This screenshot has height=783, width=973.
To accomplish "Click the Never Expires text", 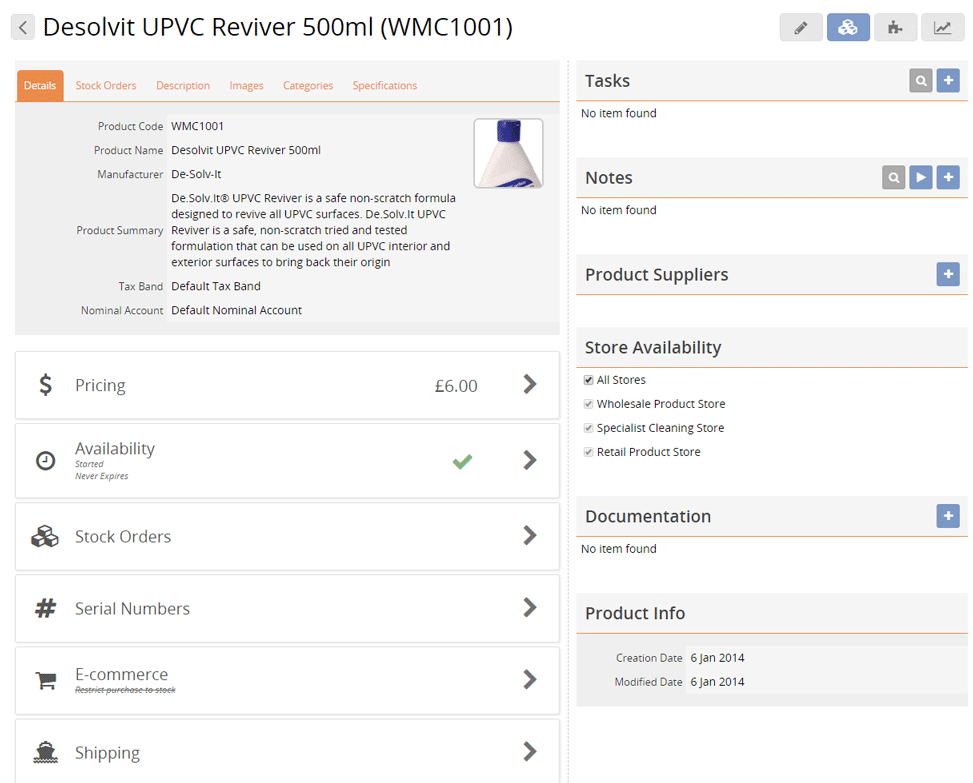I will tap(102, 476).
